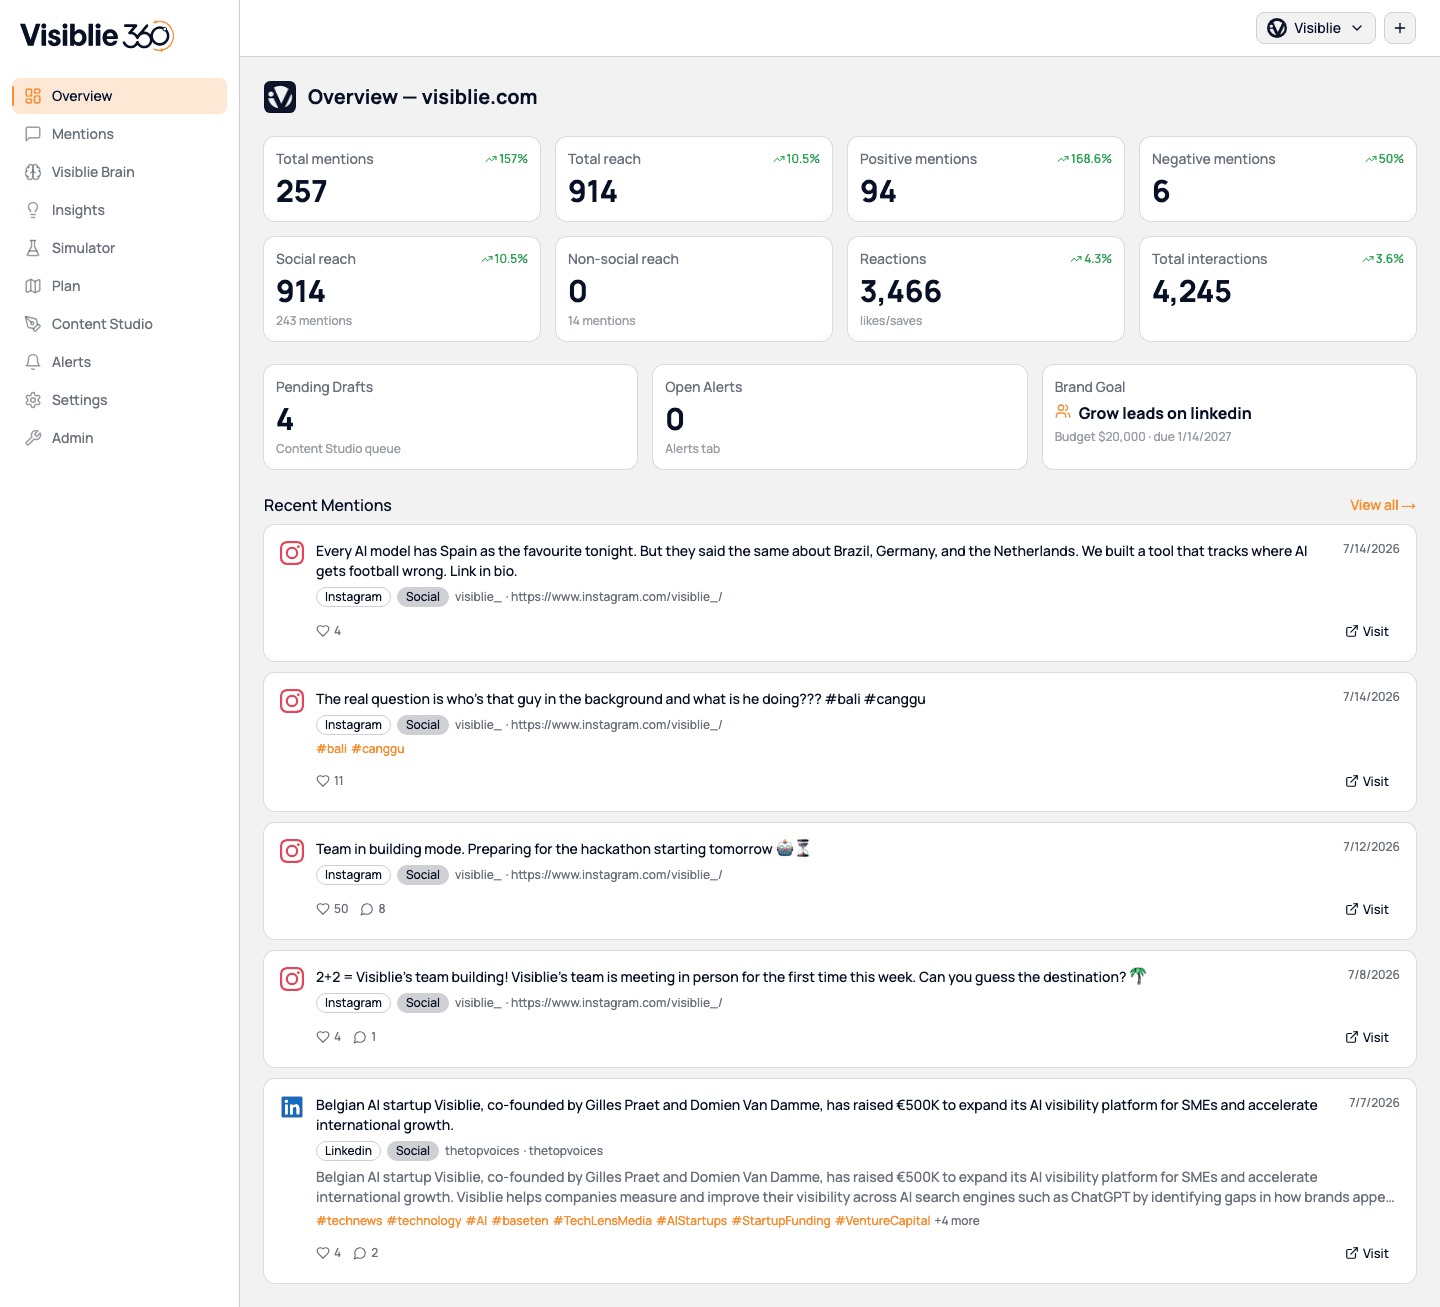Click the Plan map icon

point(33,286)
